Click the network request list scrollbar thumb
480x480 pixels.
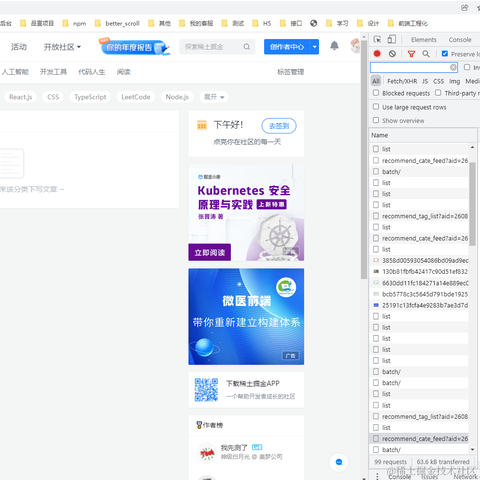point(472,204)
